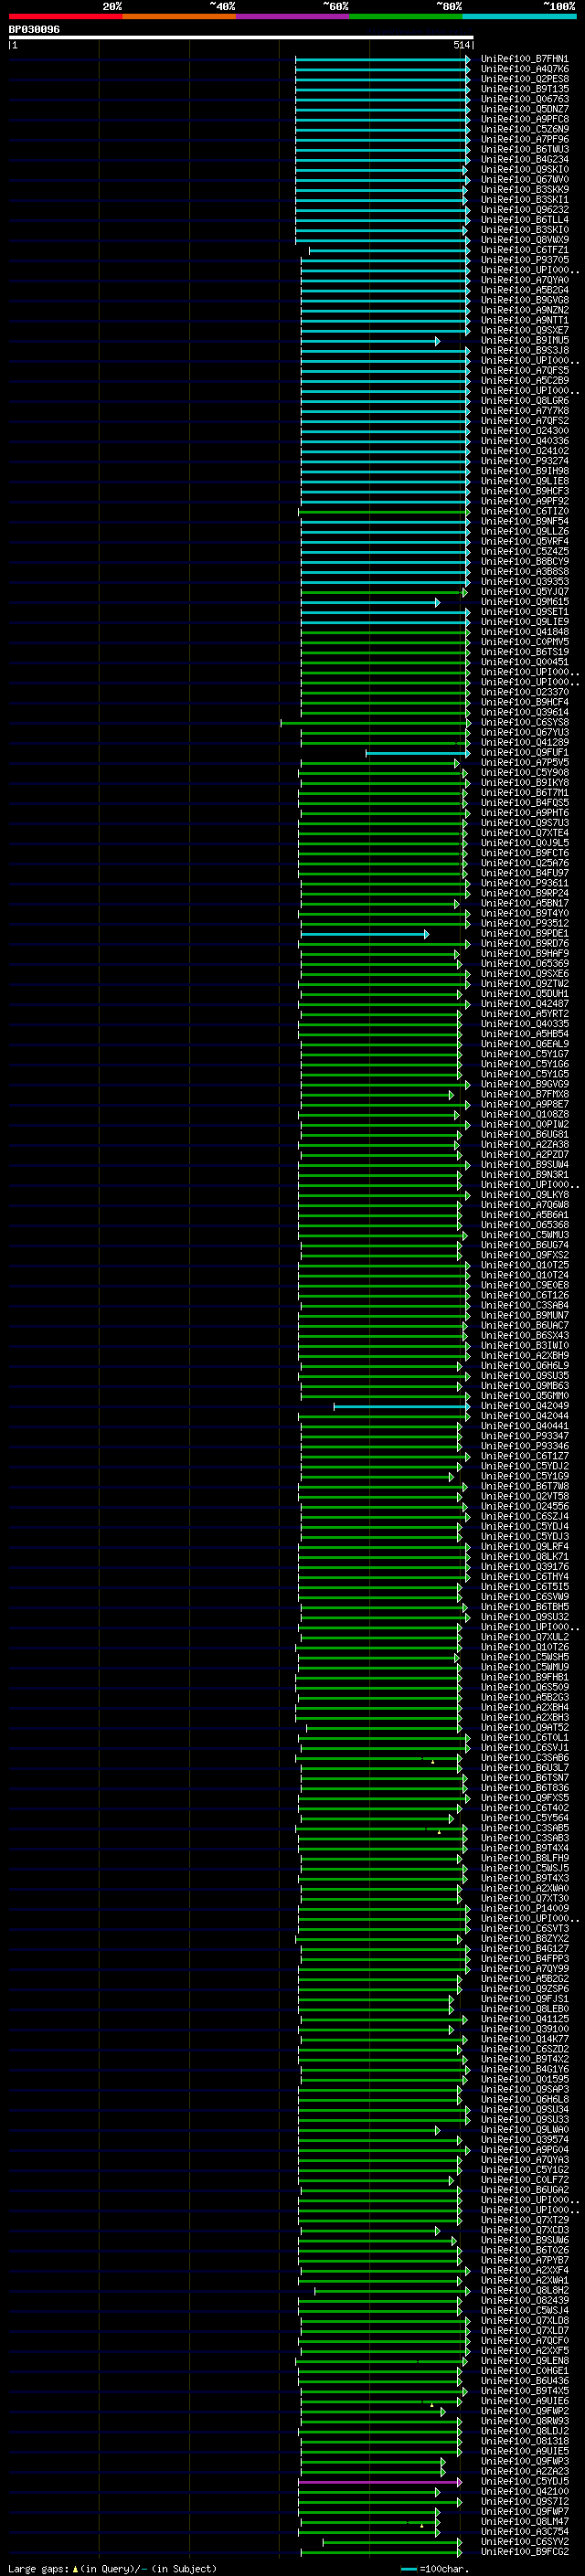Image resolution: width=585 pixels, height=2576 pixels.
Task: Choose hit UniRef100_B9SUW4
Action: (x=524, y=1164)
